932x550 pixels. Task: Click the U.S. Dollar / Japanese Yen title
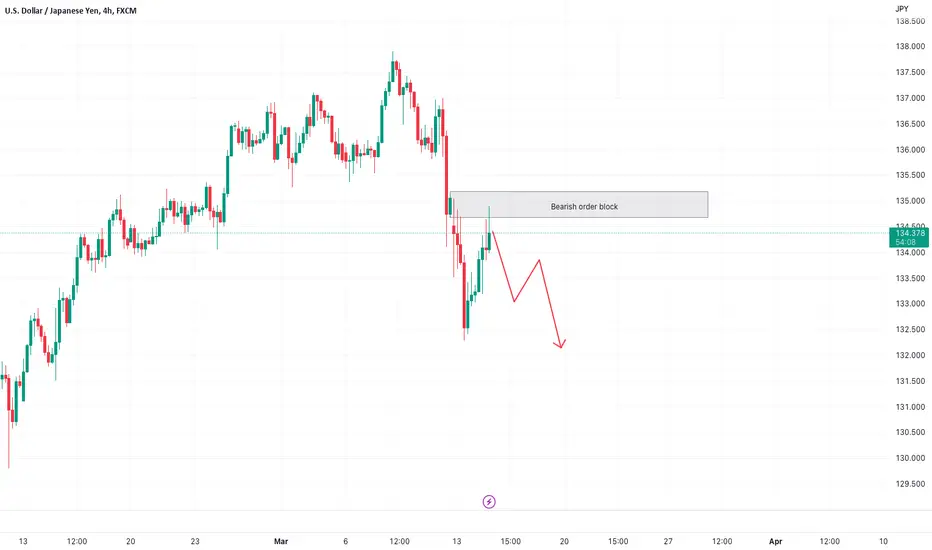coord(52,11)
